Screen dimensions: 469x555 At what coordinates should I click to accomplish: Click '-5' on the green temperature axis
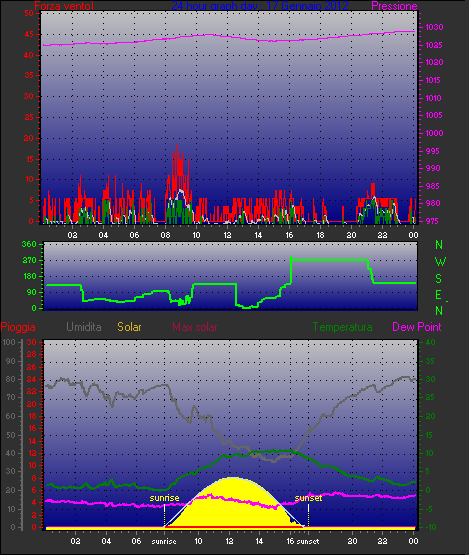click(x=430, y=509)
